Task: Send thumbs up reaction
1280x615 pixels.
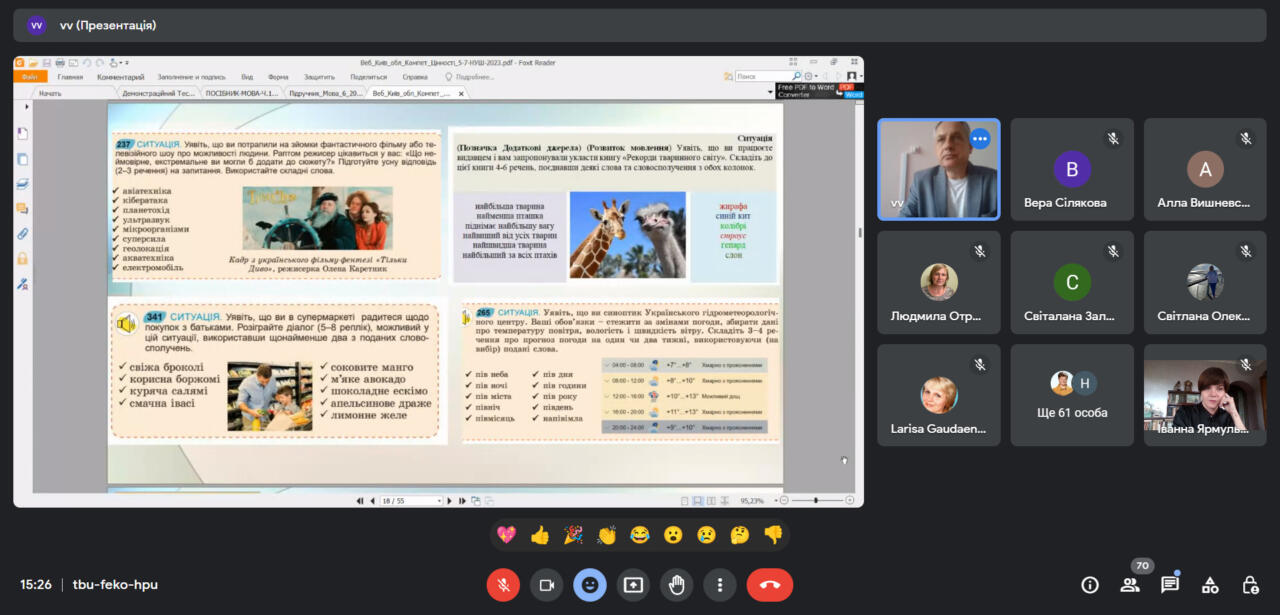Action: click(540, 535)
